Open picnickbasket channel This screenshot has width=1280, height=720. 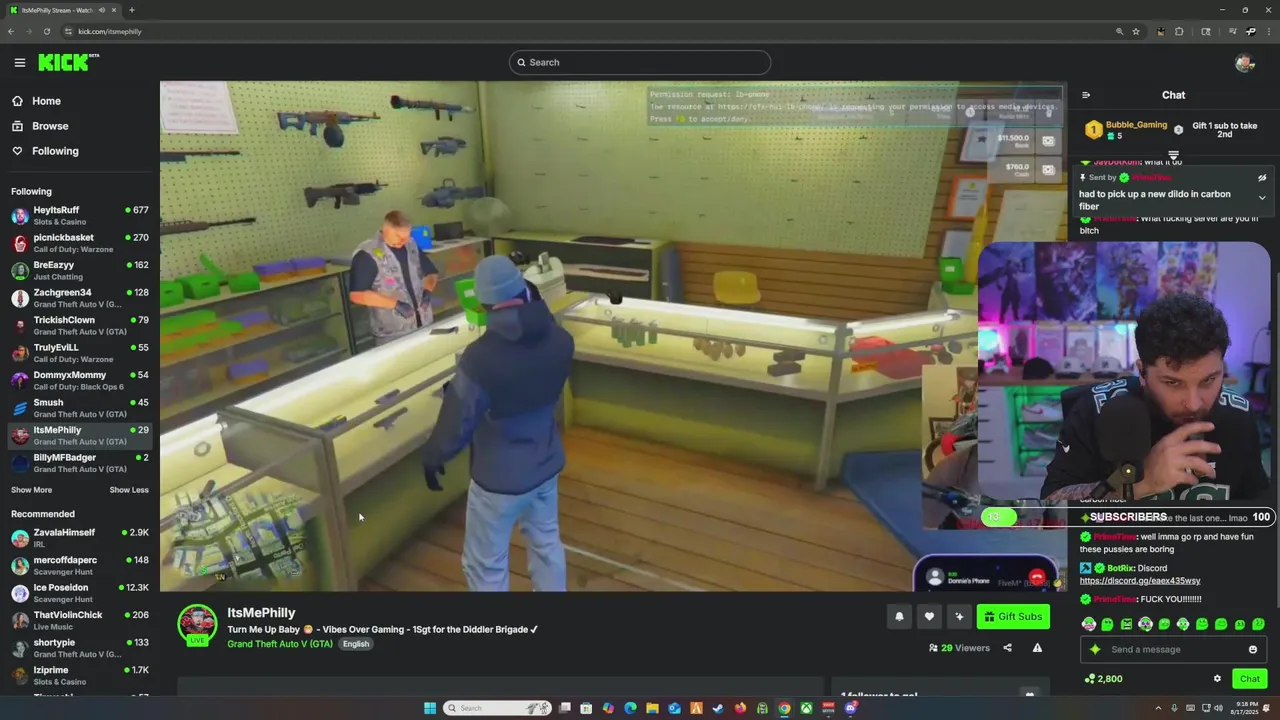tap(80, 243)
